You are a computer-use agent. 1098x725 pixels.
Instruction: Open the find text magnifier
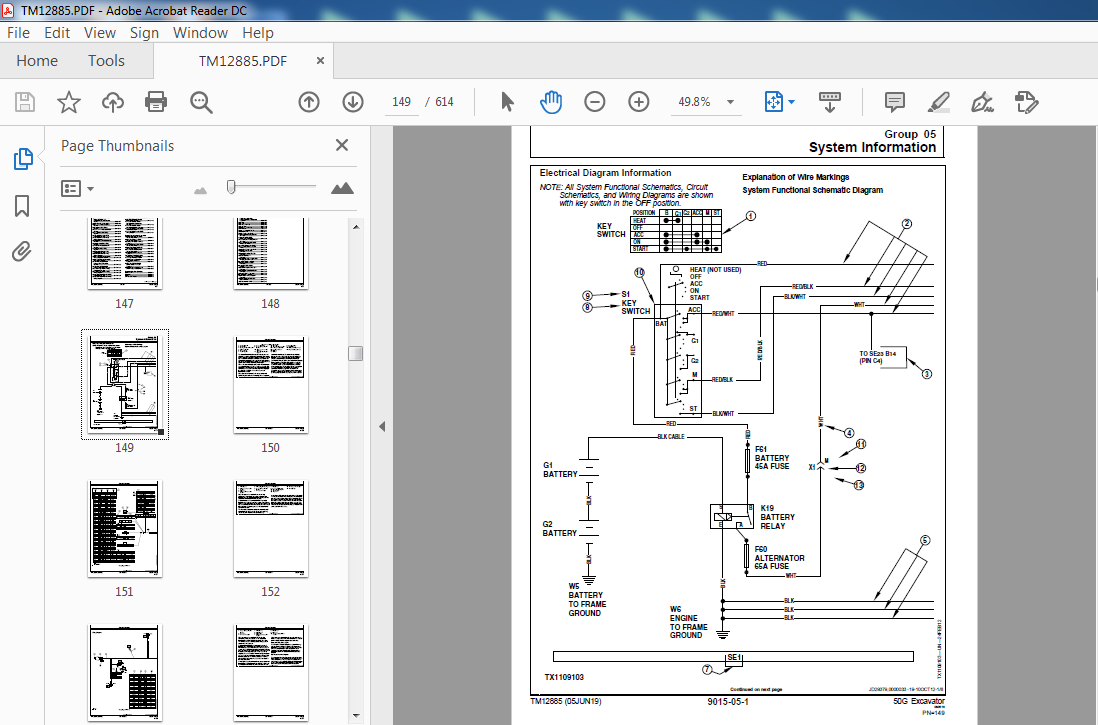tap(201, 102)
